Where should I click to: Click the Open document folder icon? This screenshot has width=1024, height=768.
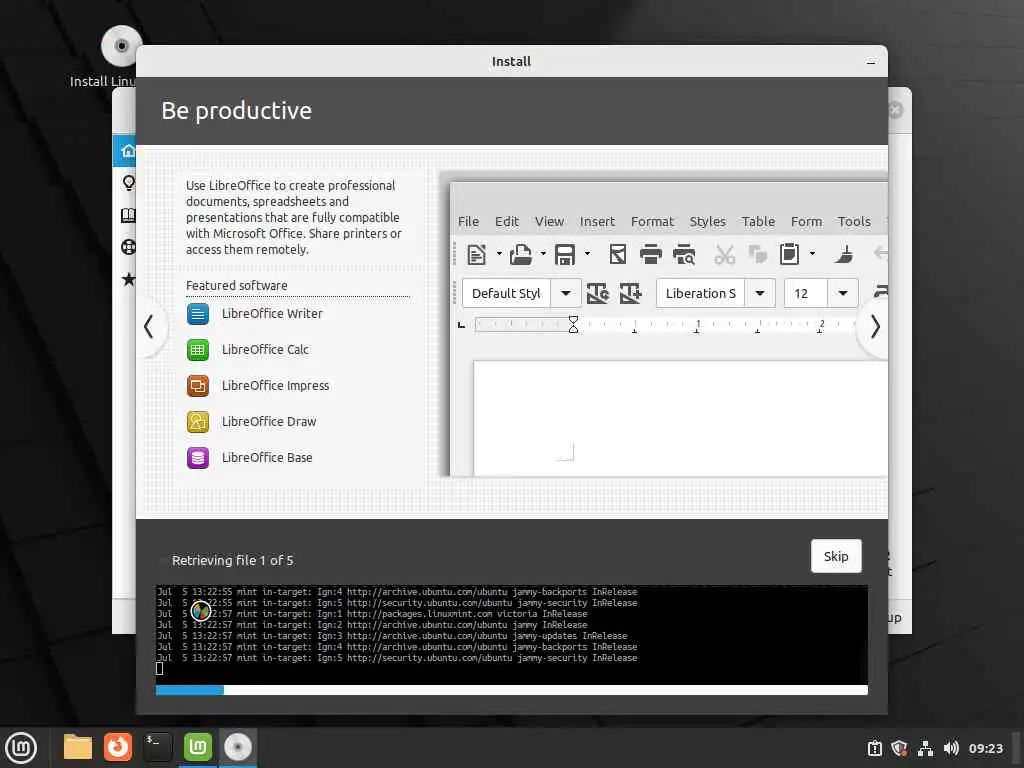[520, 254]
